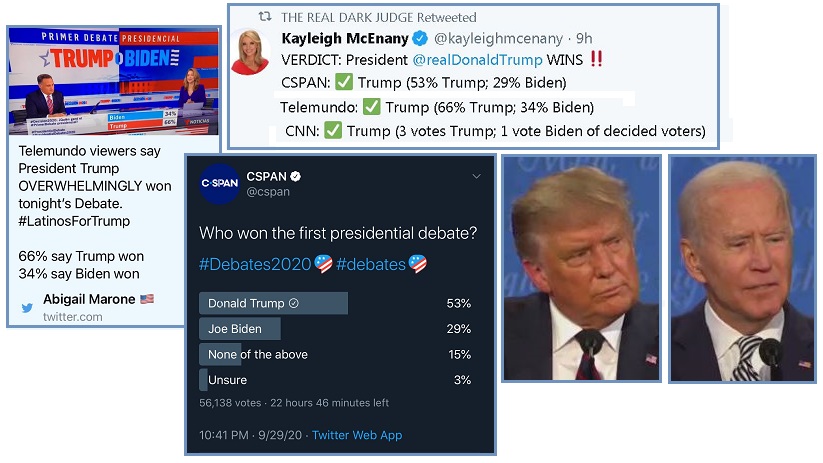Click the Donald Trump 53% poll bar

pos(273,303)
